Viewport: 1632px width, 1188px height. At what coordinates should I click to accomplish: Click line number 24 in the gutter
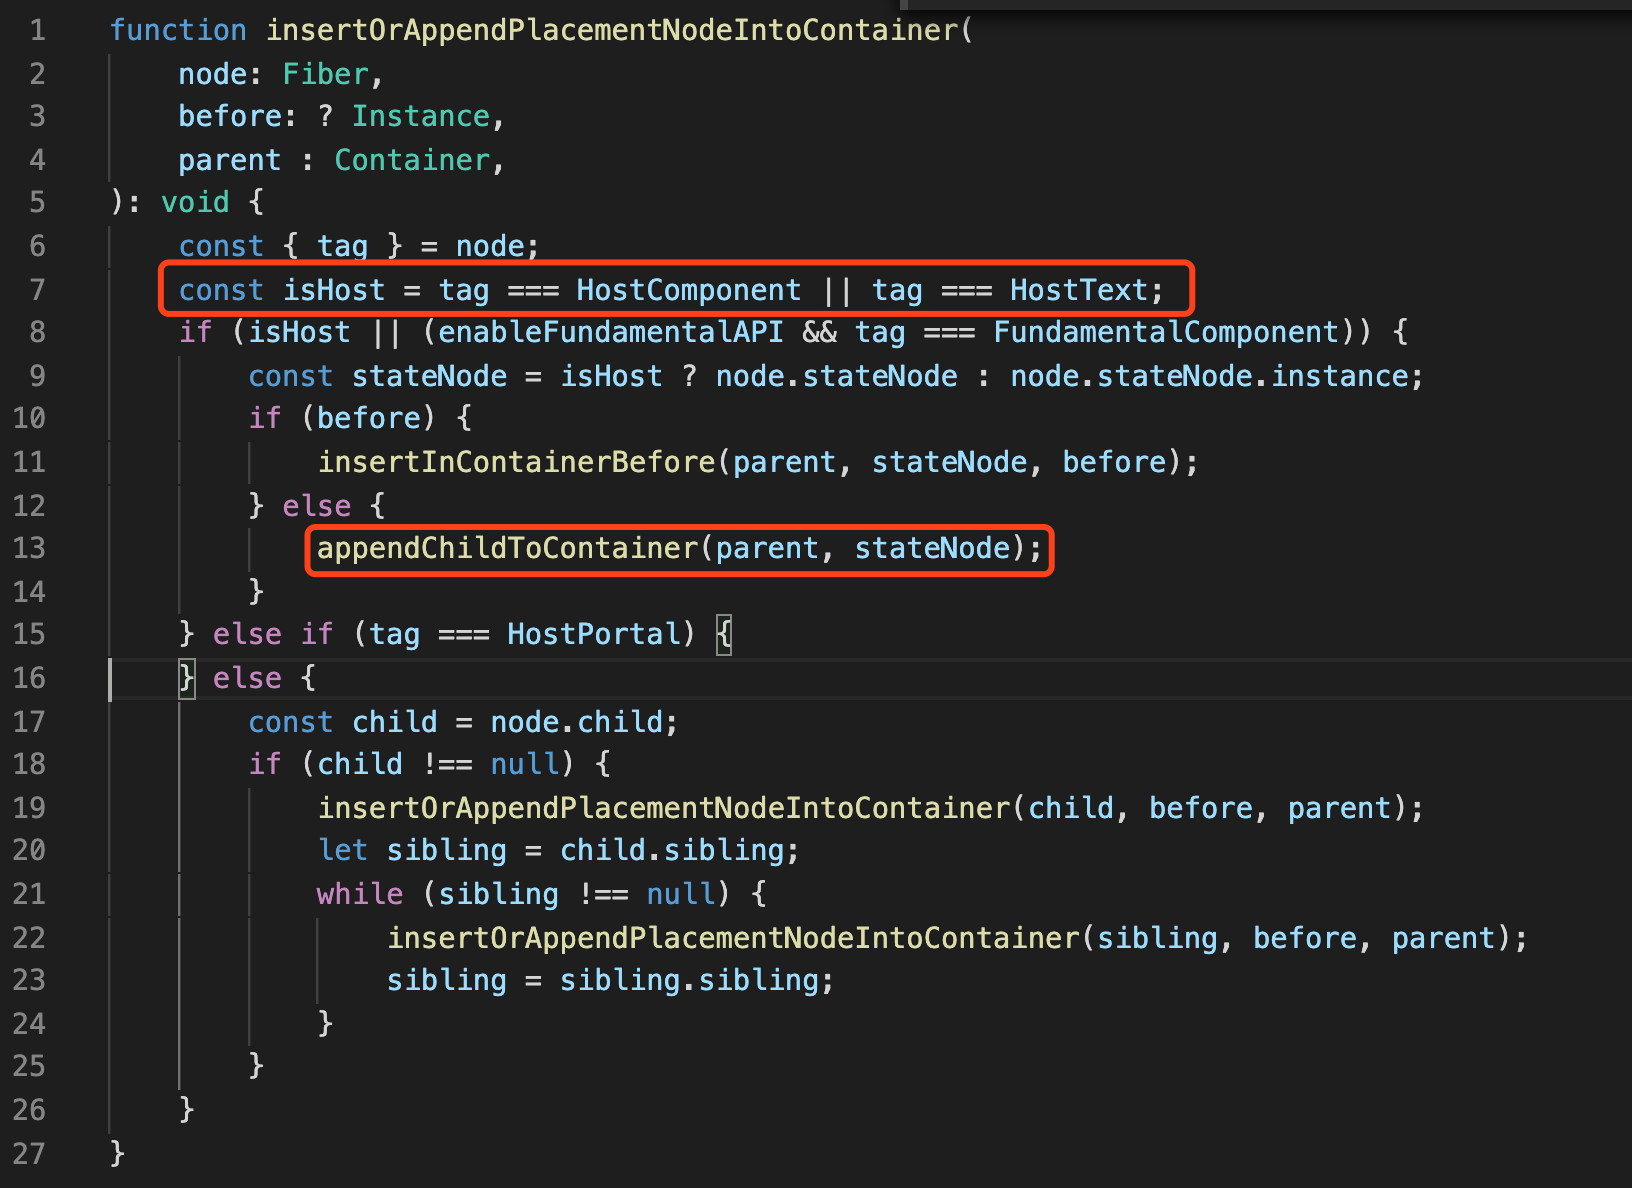pyautogui.click(x=29, y=1024)
